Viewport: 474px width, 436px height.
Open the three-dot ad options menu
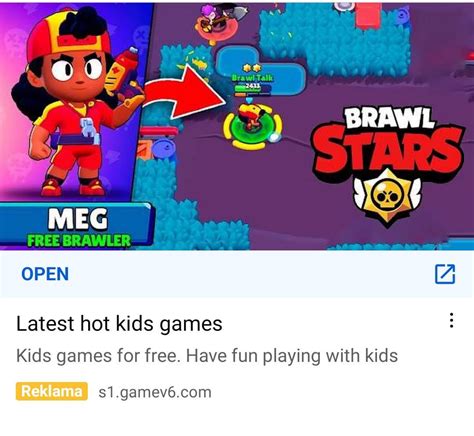[x=451, y=320]
